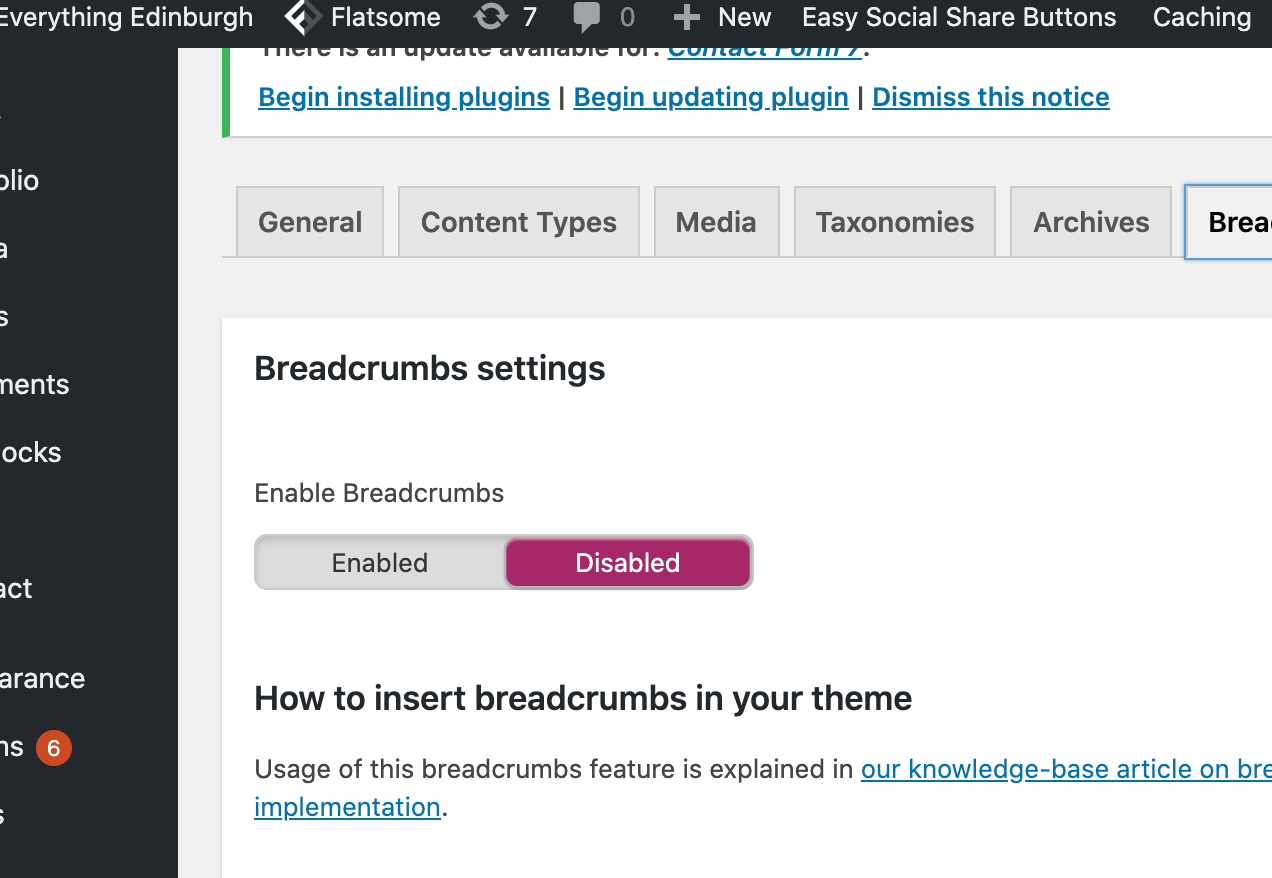Switch to the General tab
Viewport: 1272px width, 878px height.
pos(310,222)
